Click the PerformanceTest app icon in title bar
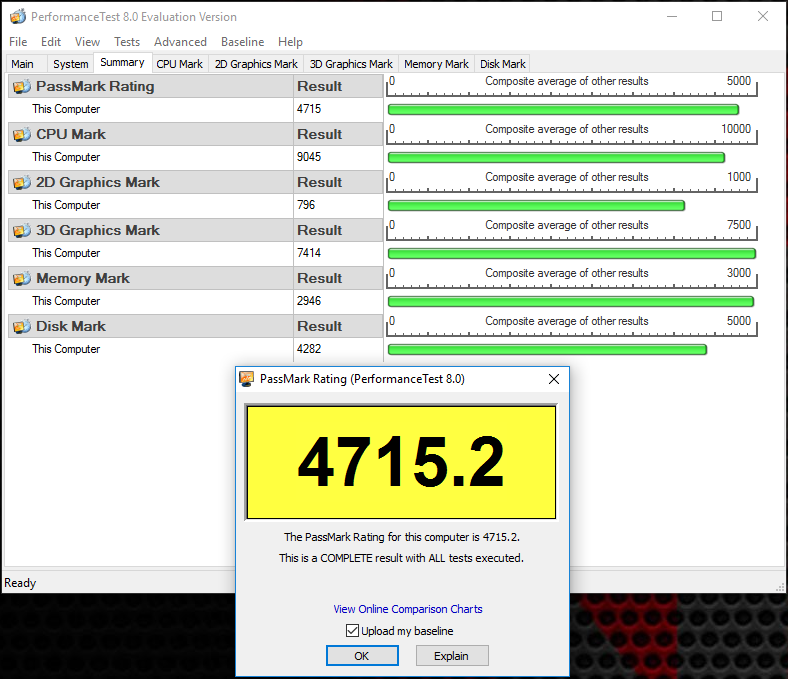Viewport: 788px width, 679px height. click(x=18, y=17)
